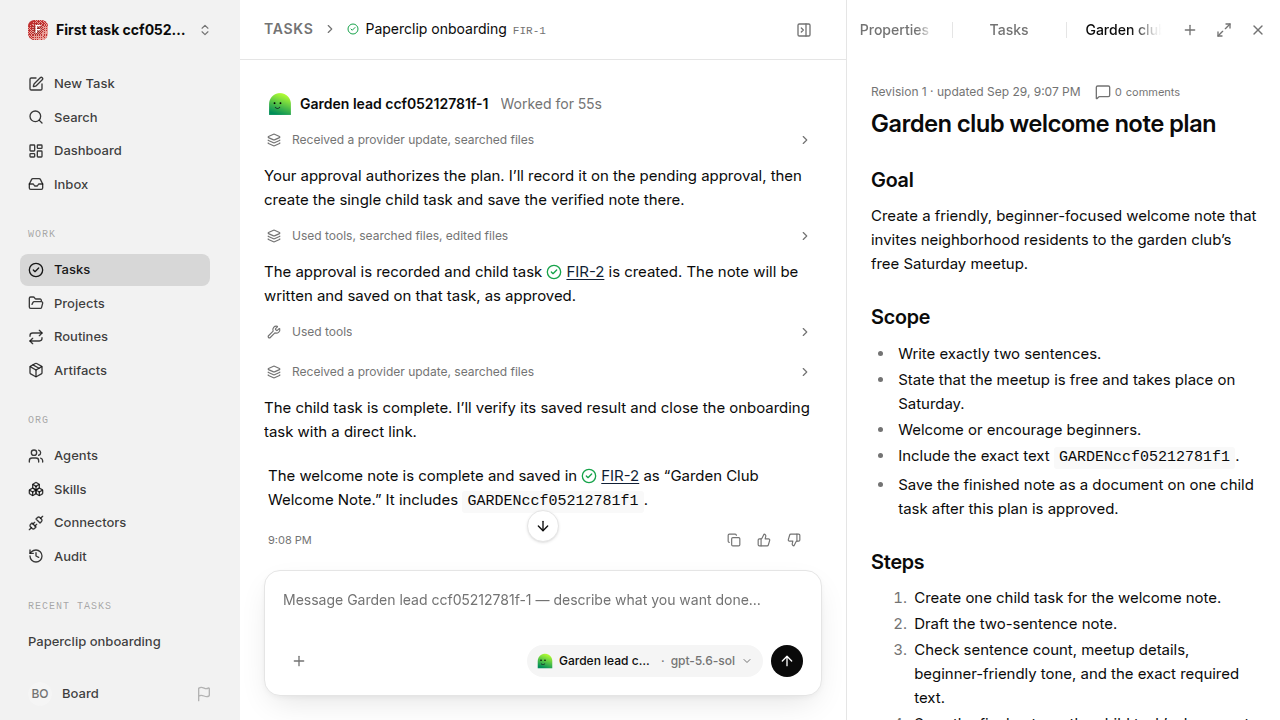Open Search in the sidebar
The width and height of the screenshot is (1280, 720).
click(x=115, y=117)
